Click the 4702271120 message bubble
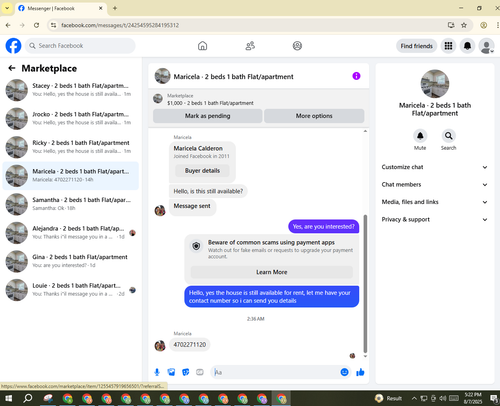This screenshot has height=406, width=500. point(190,345)
